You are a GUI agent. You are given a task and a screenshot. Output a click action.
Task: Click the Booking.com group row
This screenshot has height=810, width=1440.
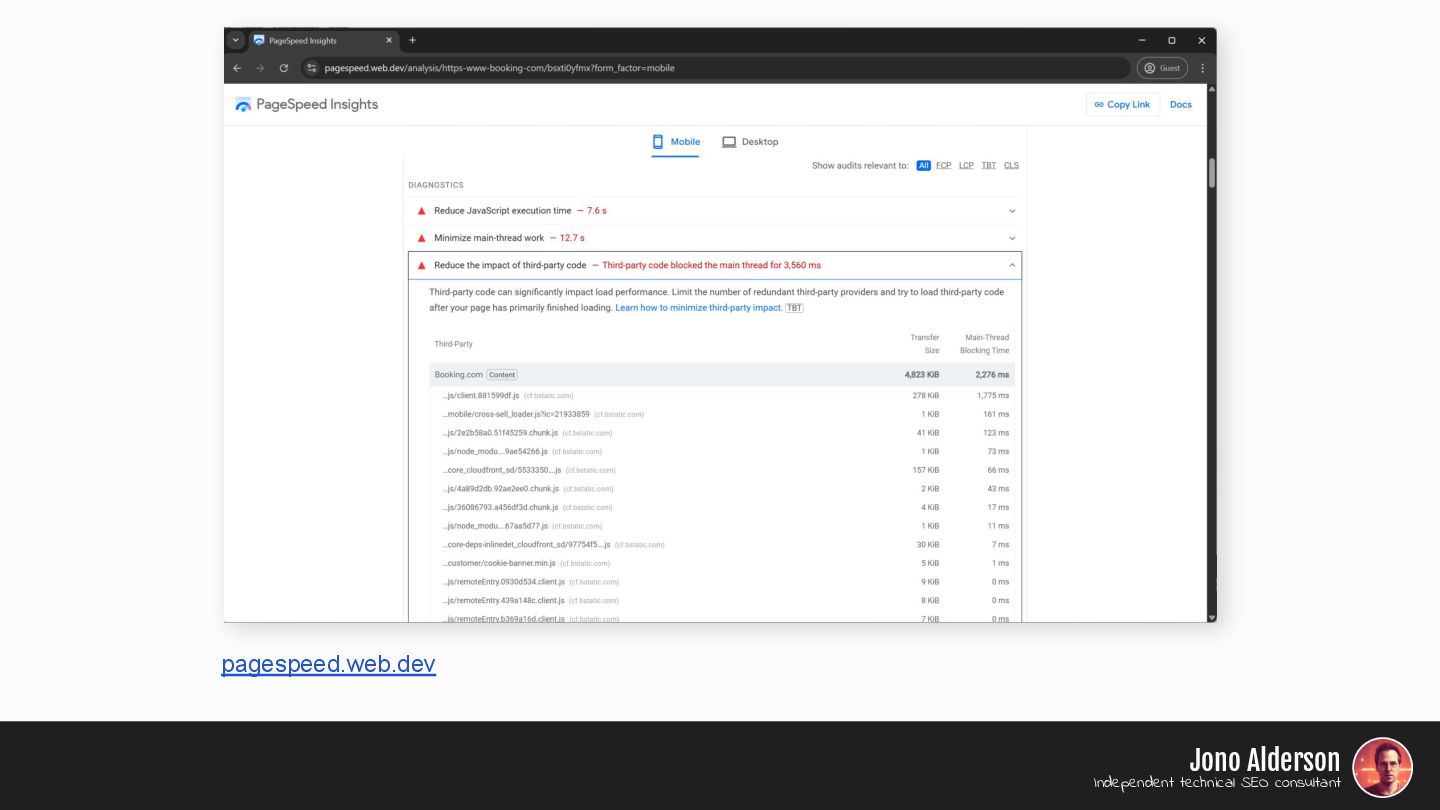[722, 375]
